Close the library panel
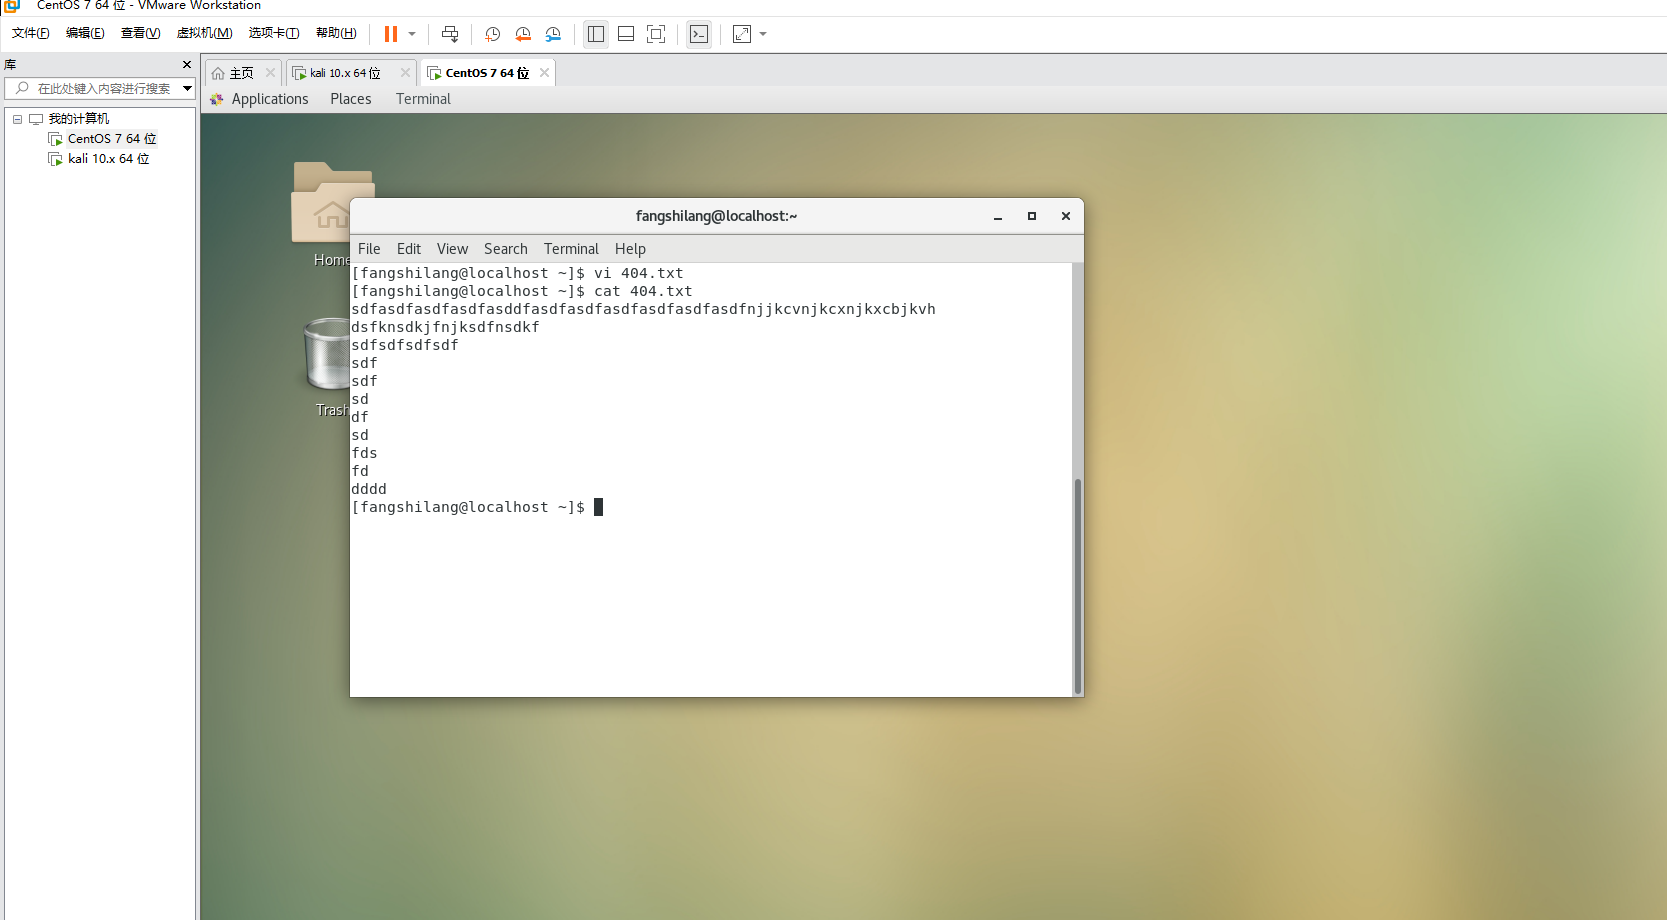The width and height of the screenshot is (1667, 920). coord(187,64)
